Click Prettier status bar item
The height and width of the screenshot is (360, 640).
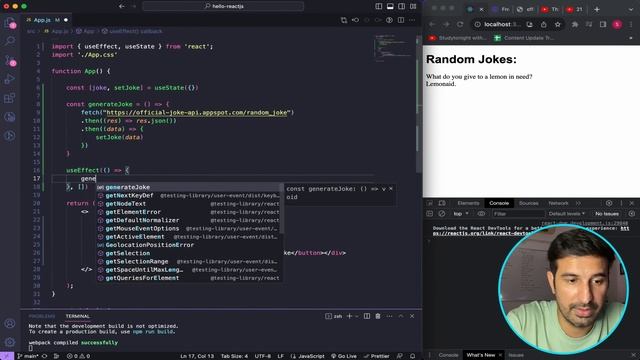pyautogui.click(x=377, y=356)
